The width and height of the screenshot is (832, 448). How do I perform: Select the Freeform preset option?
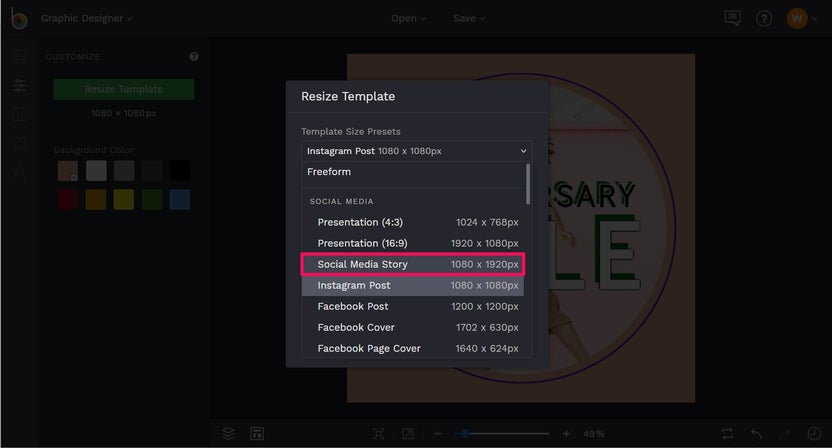[x=413, y=172]
